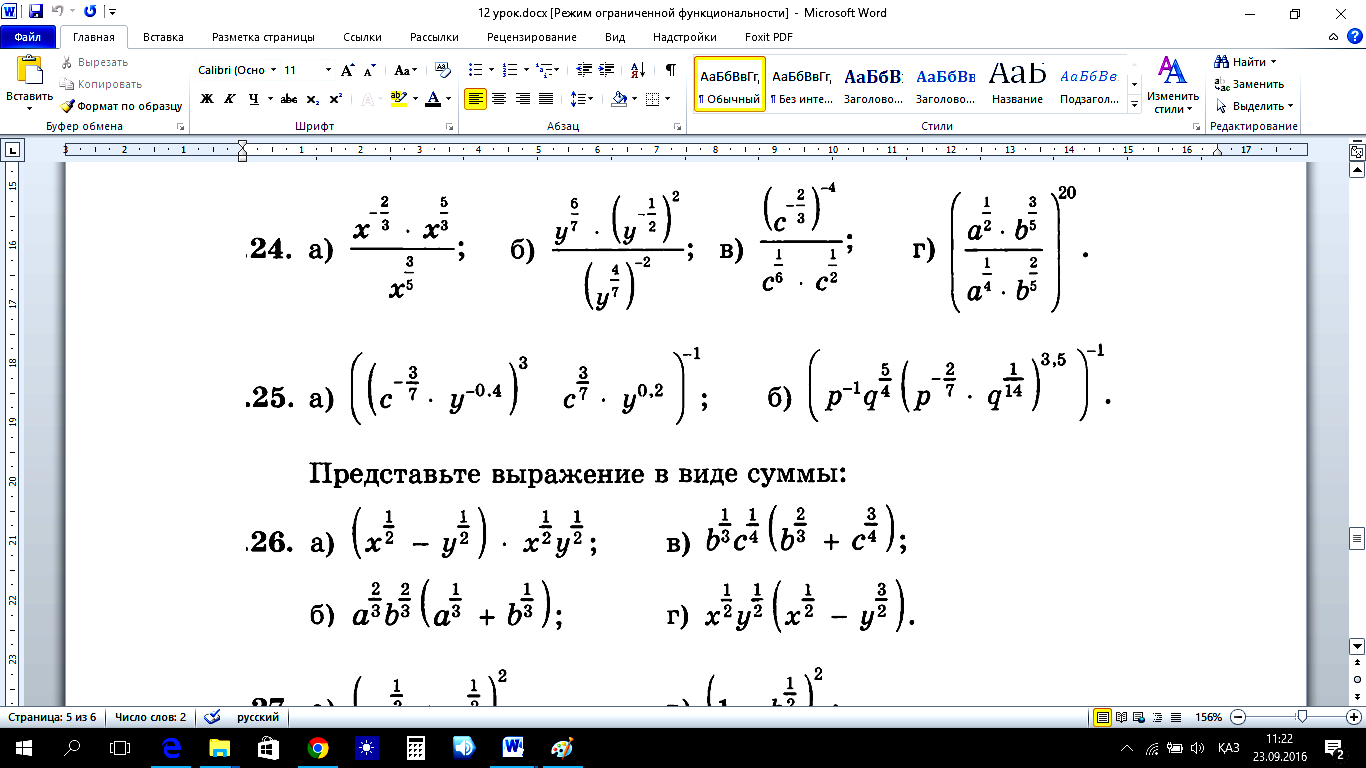1366x768 pixels.
Task: Toggle Italic (К) formatting
Action: [x=230, y=99]
